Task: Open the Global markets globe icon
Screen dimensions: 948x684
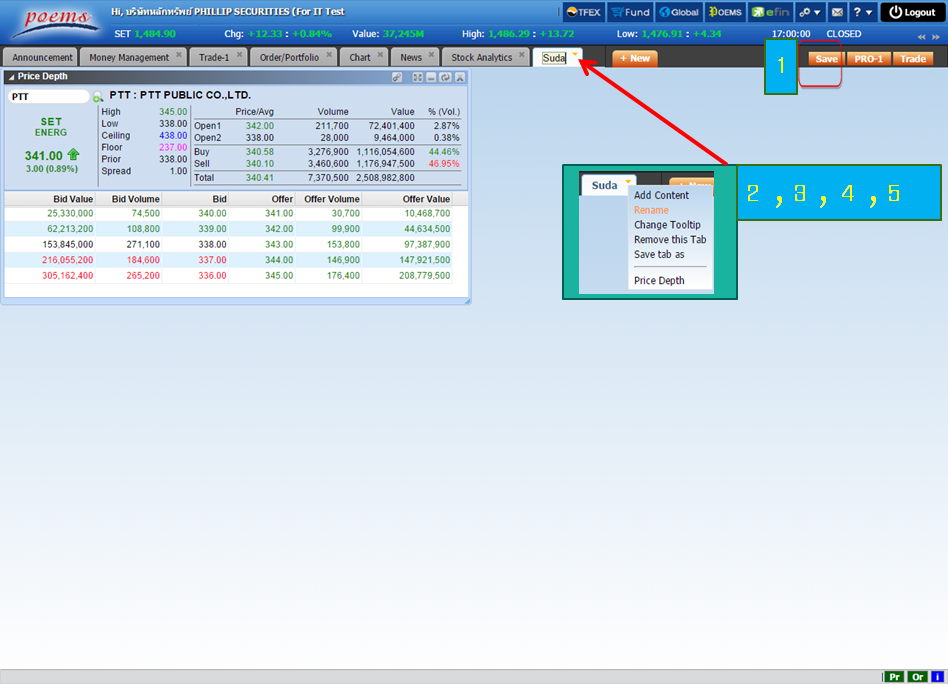Action: 679,12
